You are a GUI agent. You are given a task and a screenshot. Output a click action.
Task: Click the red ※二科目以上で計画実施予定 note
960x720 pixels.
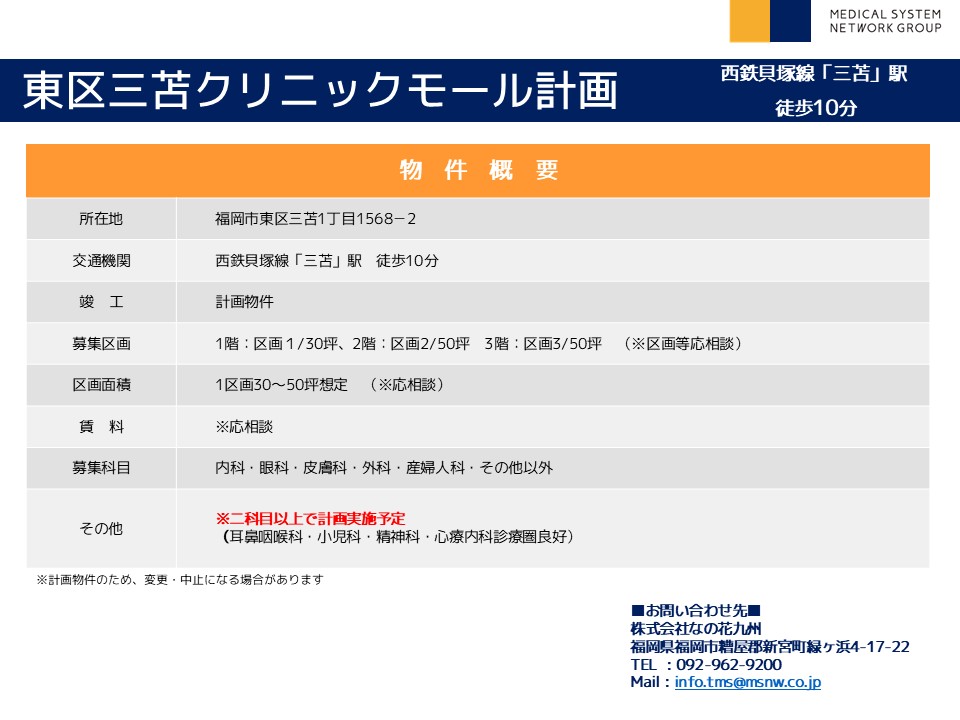tap(310, 518)
